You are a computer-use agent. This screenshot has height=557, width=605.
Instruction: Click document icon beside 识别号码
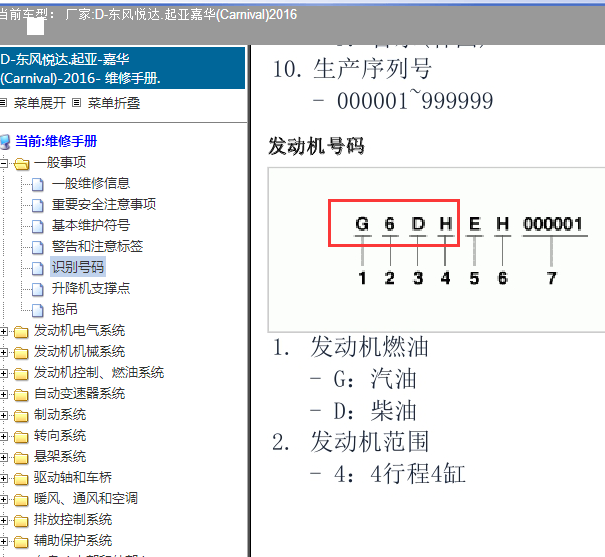(37, 268)
